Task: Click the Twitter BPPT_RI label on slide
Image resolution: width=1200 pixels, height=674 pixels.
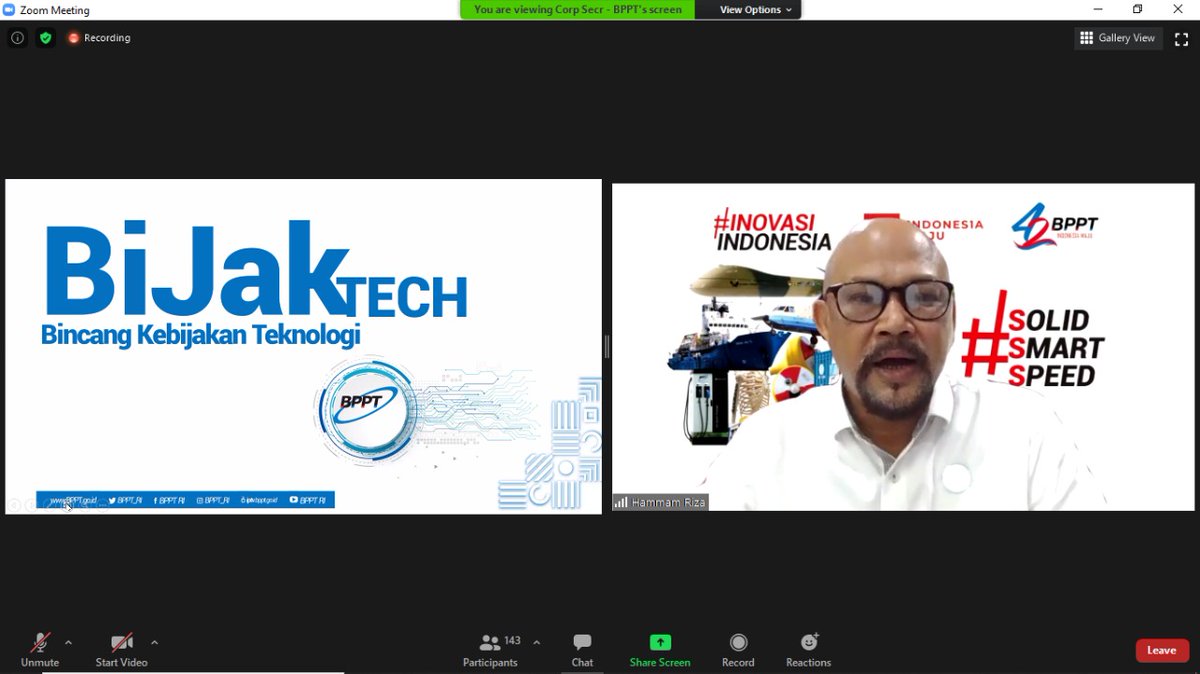Action: (x=125, y=500)
